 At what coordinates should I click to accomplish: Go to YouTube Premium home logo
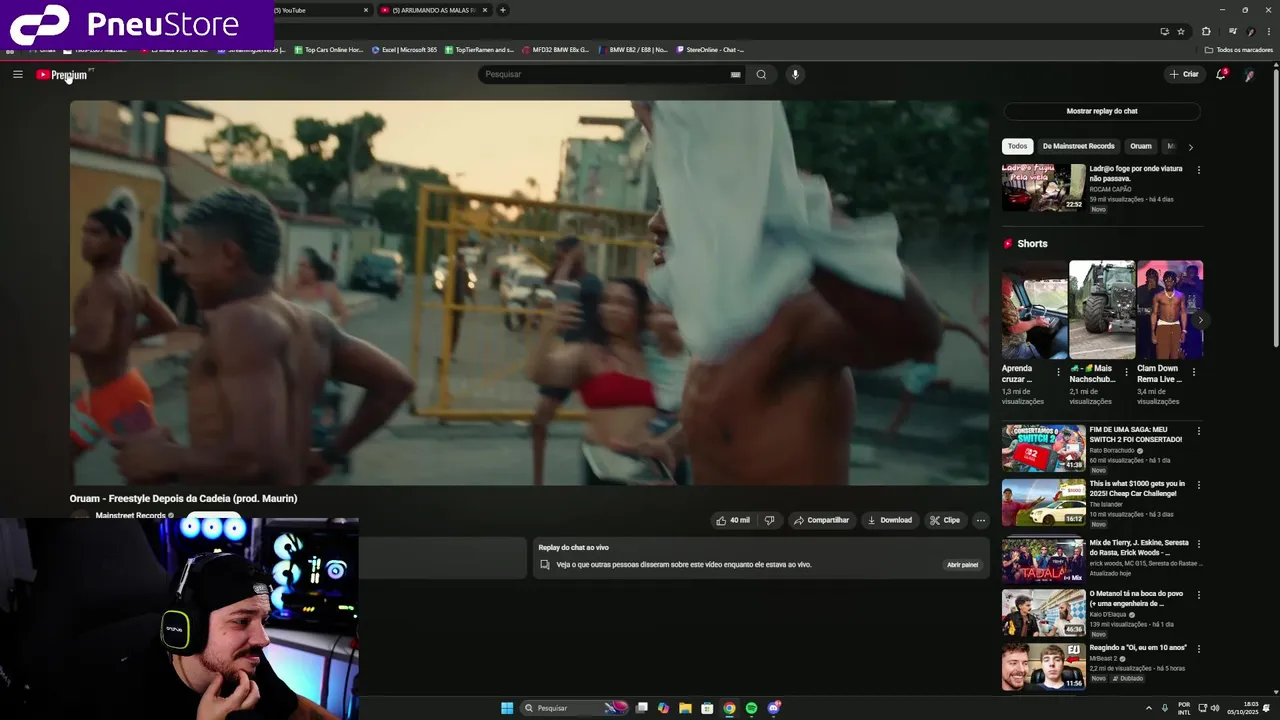(62, 75)
